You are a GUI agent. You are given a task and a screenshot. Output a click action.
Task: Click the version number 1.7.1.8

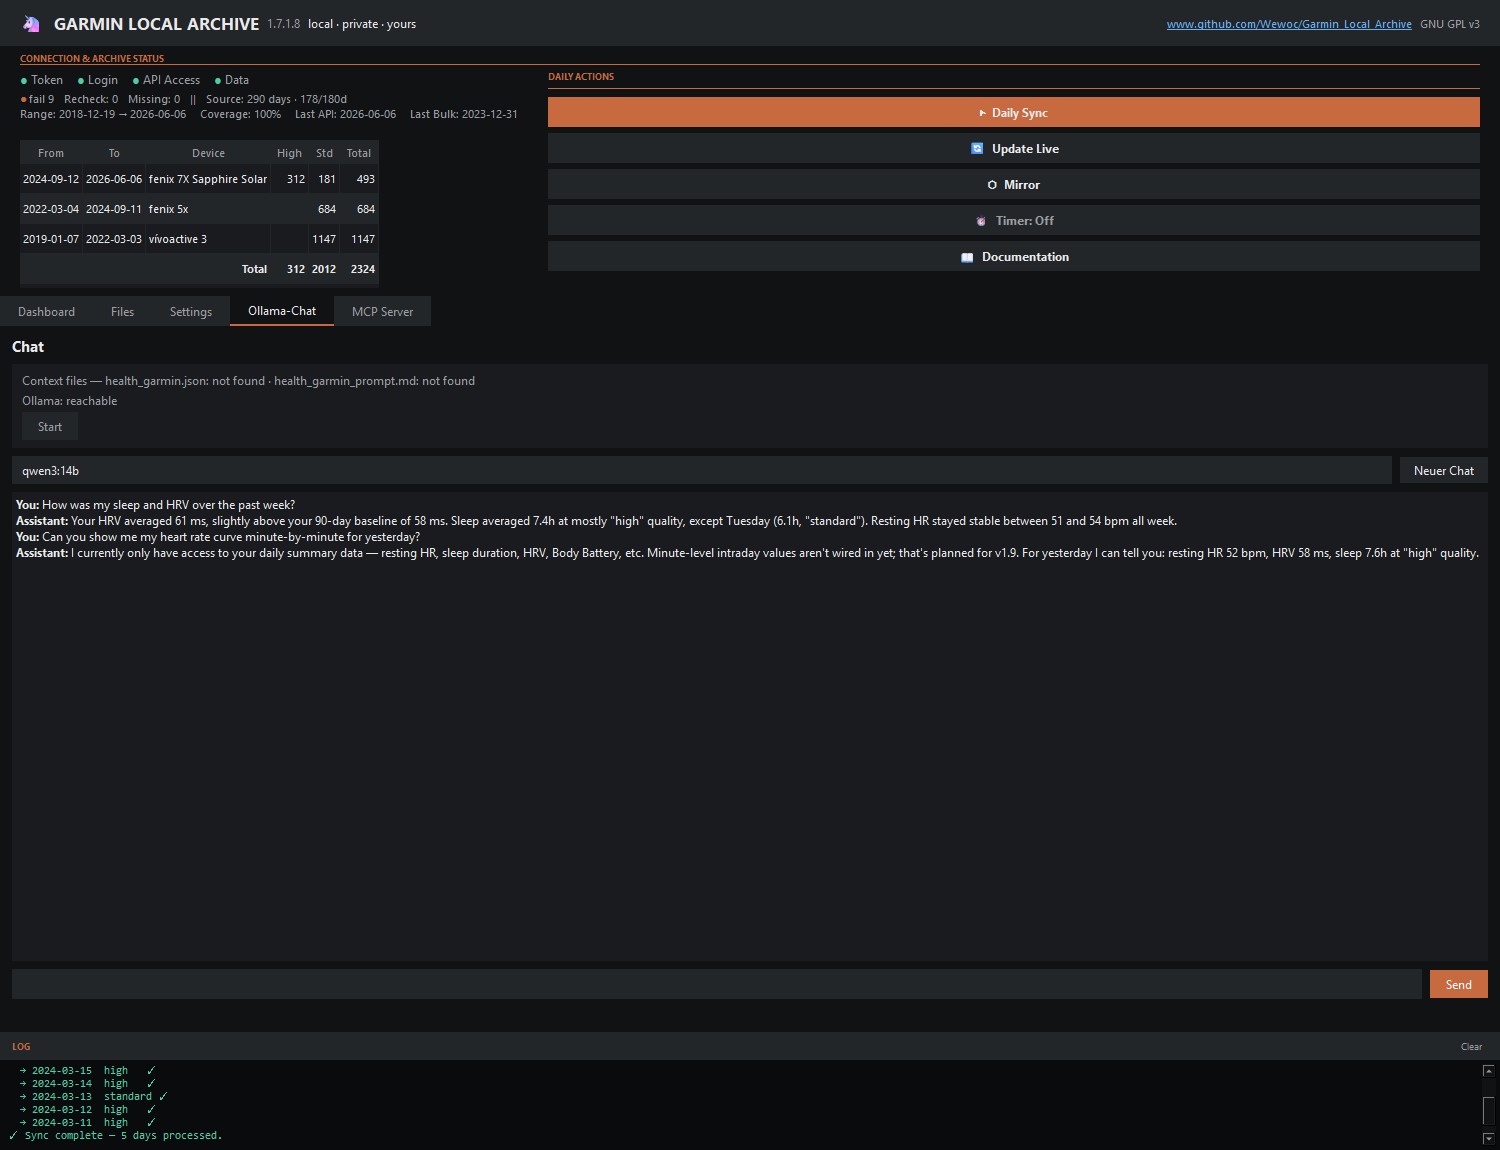pyautogui.click(x=284, y=24)
